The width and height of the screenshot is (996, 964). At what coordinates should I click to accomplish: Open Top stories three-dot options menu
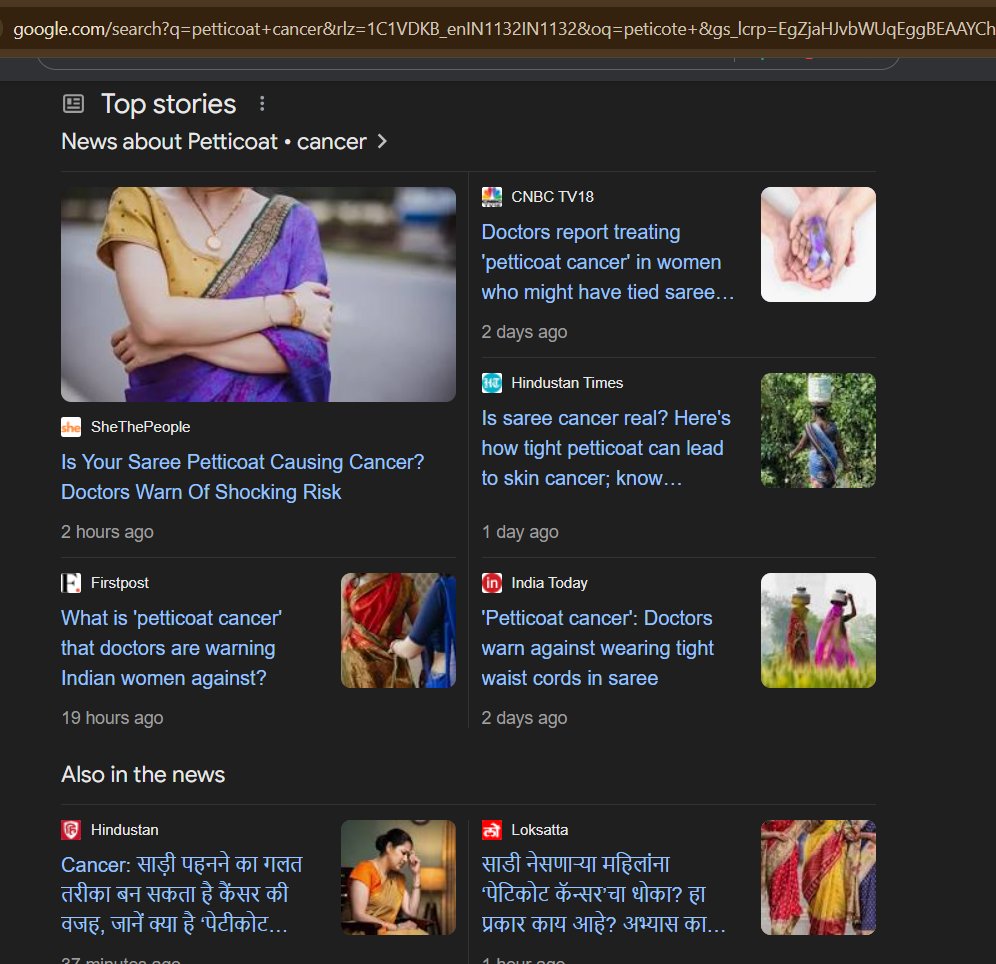tap(262, 104)
